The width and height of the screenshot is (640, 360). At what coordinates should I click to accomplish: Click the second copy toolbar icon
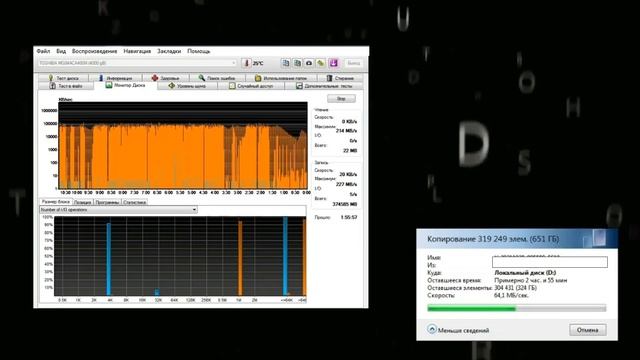point(297,63)
